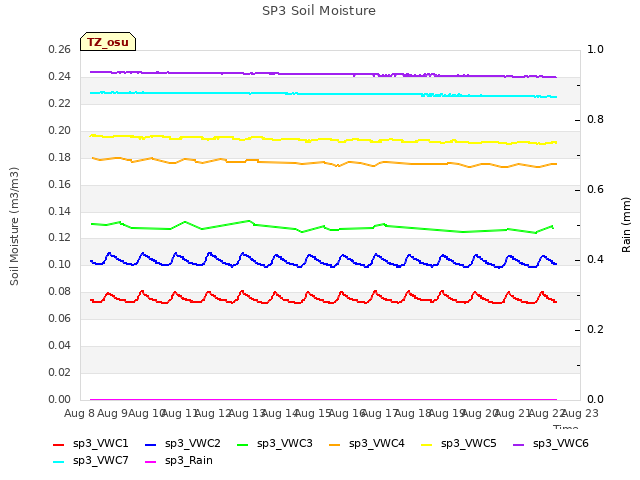Click the yellow sp3_VWC5 legend swatch
Image resolution: width=640 pixels, height=480 pixels.
[x=427, y=445]
